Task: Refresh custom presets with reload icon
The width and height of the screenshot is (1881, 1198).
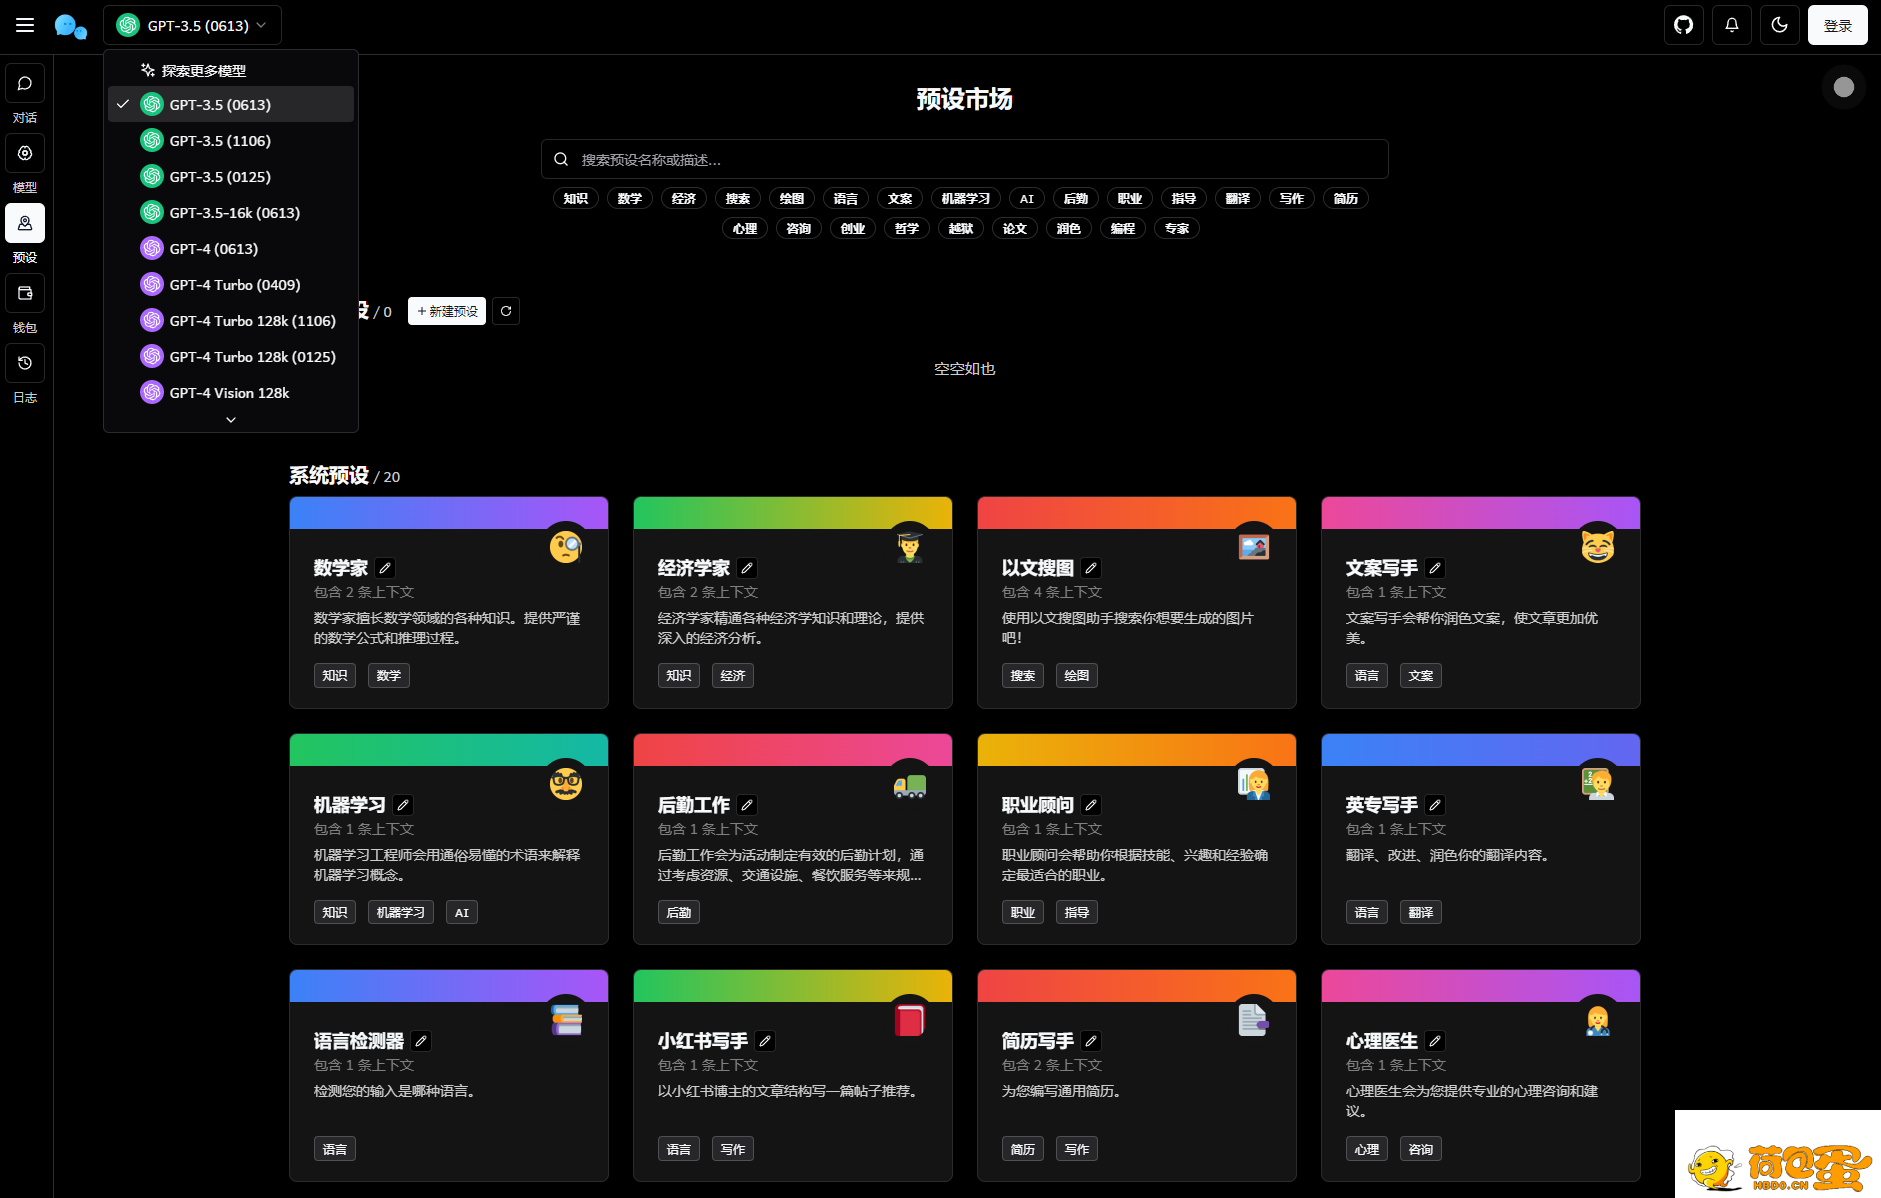Action: coord(506,311)
